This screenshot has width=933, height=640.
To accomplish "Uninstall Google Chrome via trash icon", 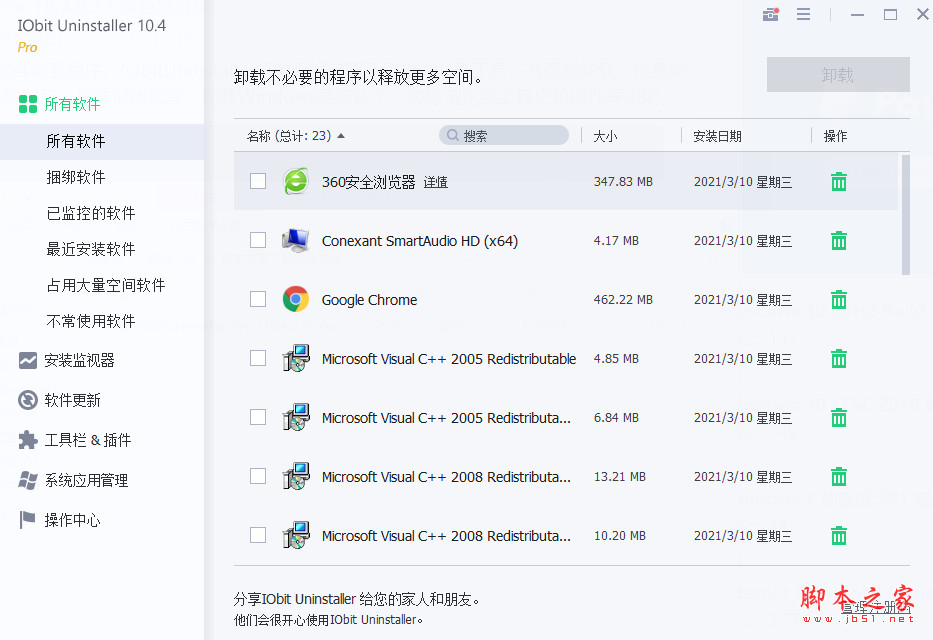I will tap(839, 299).
